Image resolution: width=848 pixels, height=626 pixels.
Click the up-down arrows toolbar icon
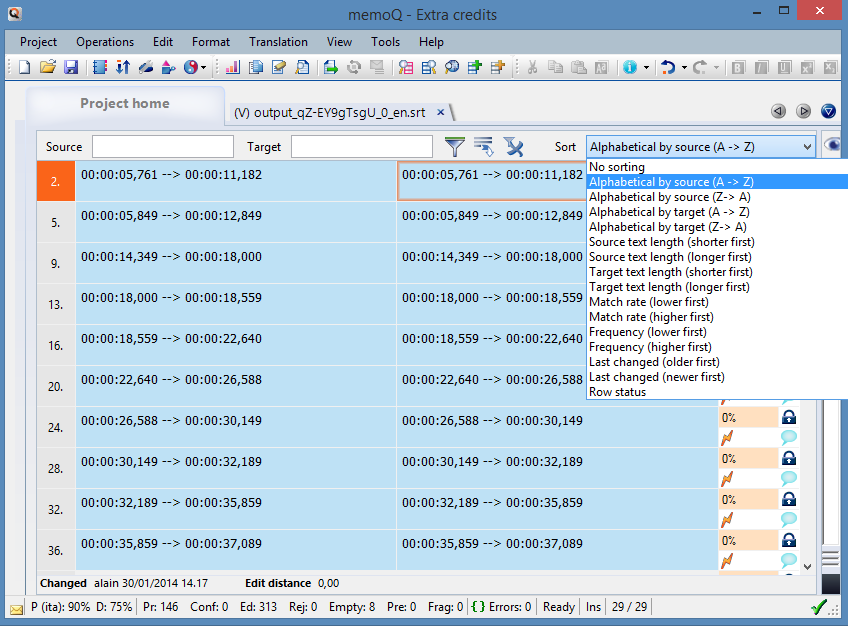point(123,68)
